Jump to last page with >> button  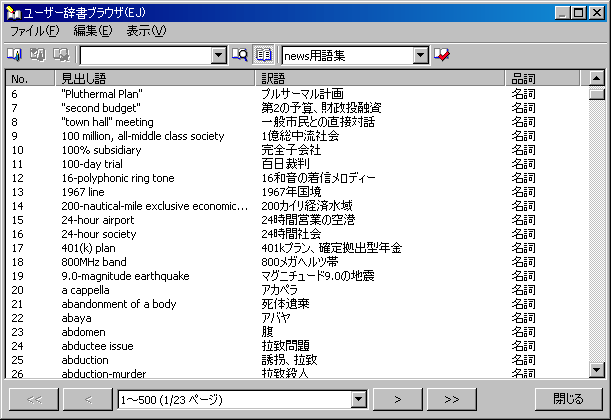[452, 399]
